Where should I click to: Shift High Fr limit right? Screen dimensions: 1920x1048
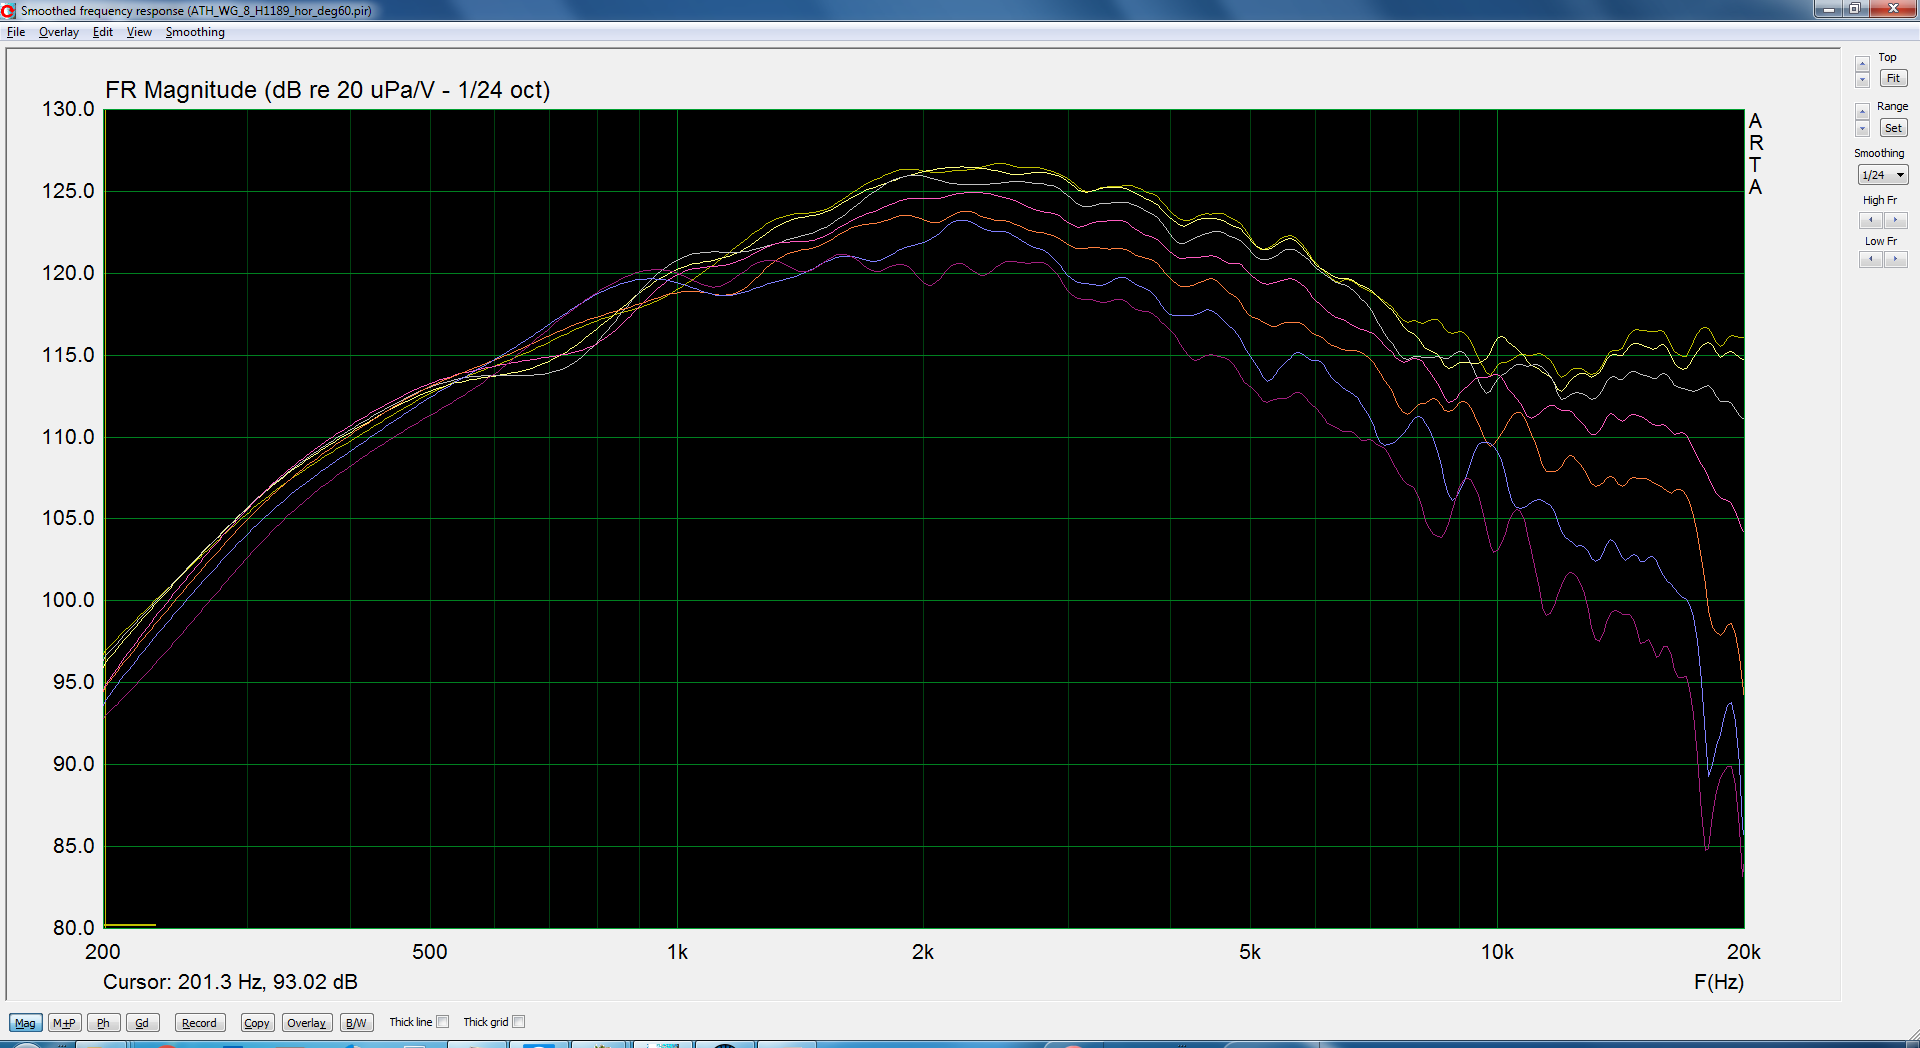tap(1895, 220)
